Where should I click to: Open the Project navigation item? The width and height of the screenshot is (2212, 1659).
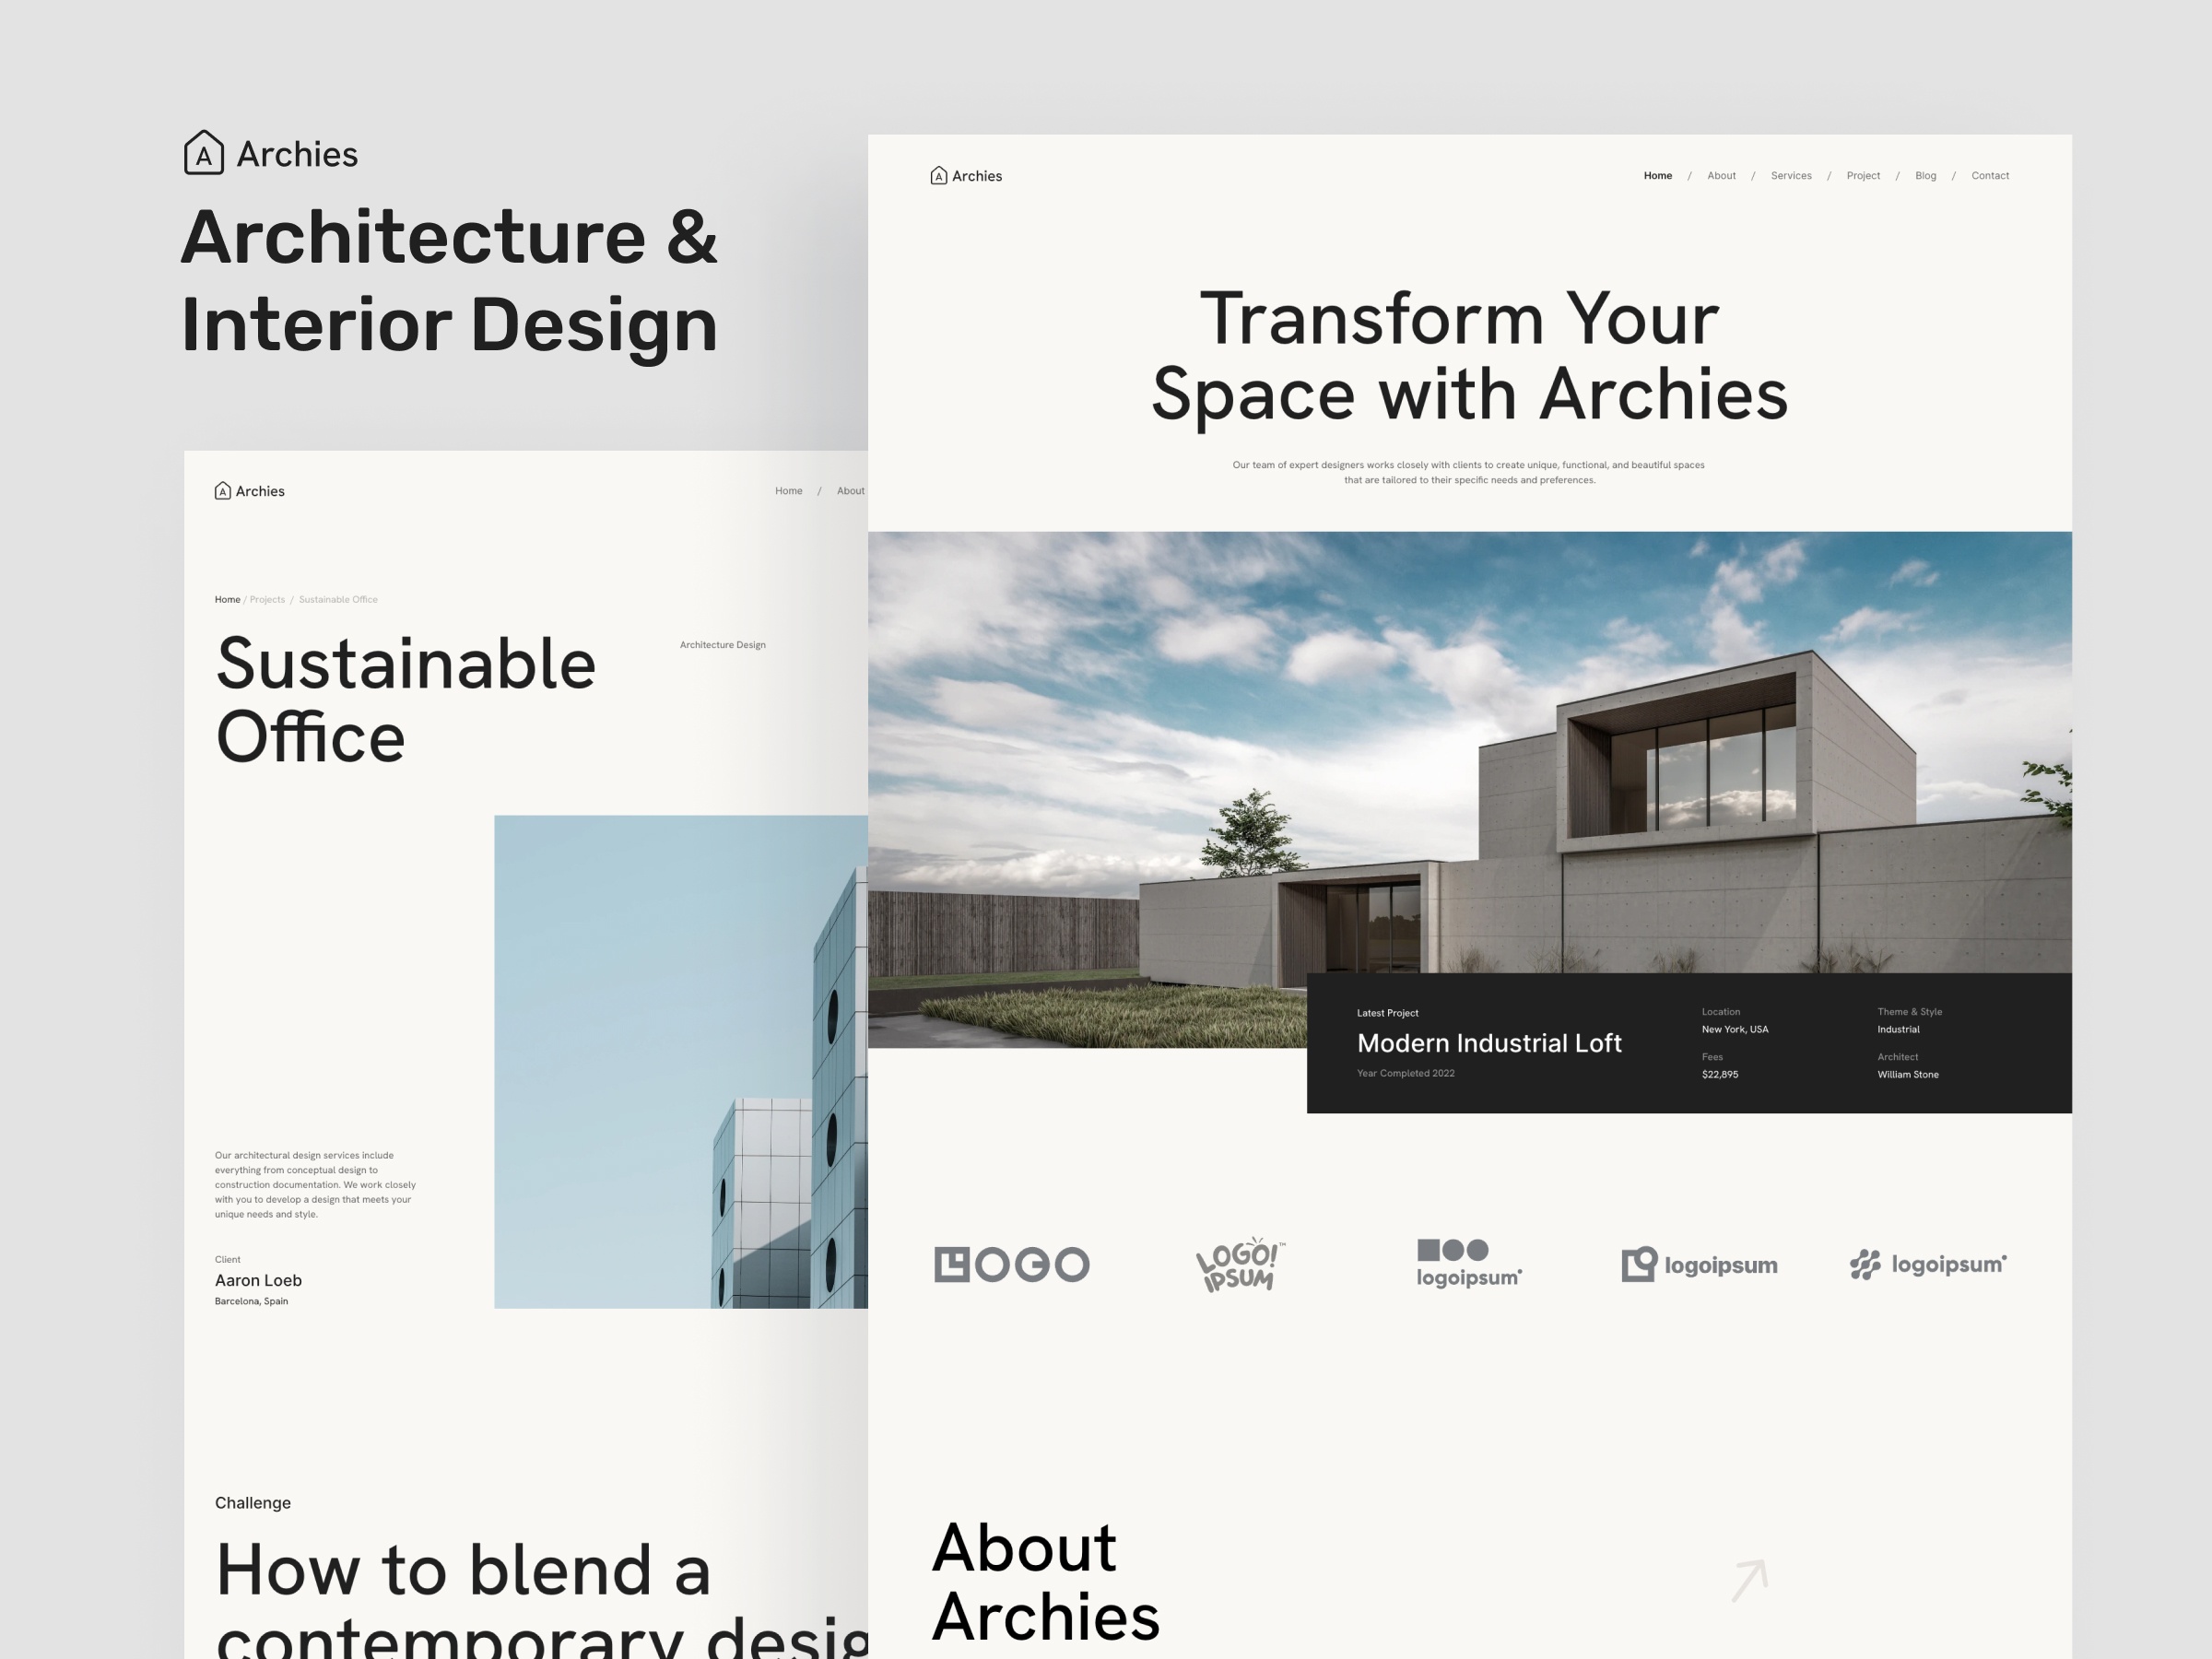1863,175
